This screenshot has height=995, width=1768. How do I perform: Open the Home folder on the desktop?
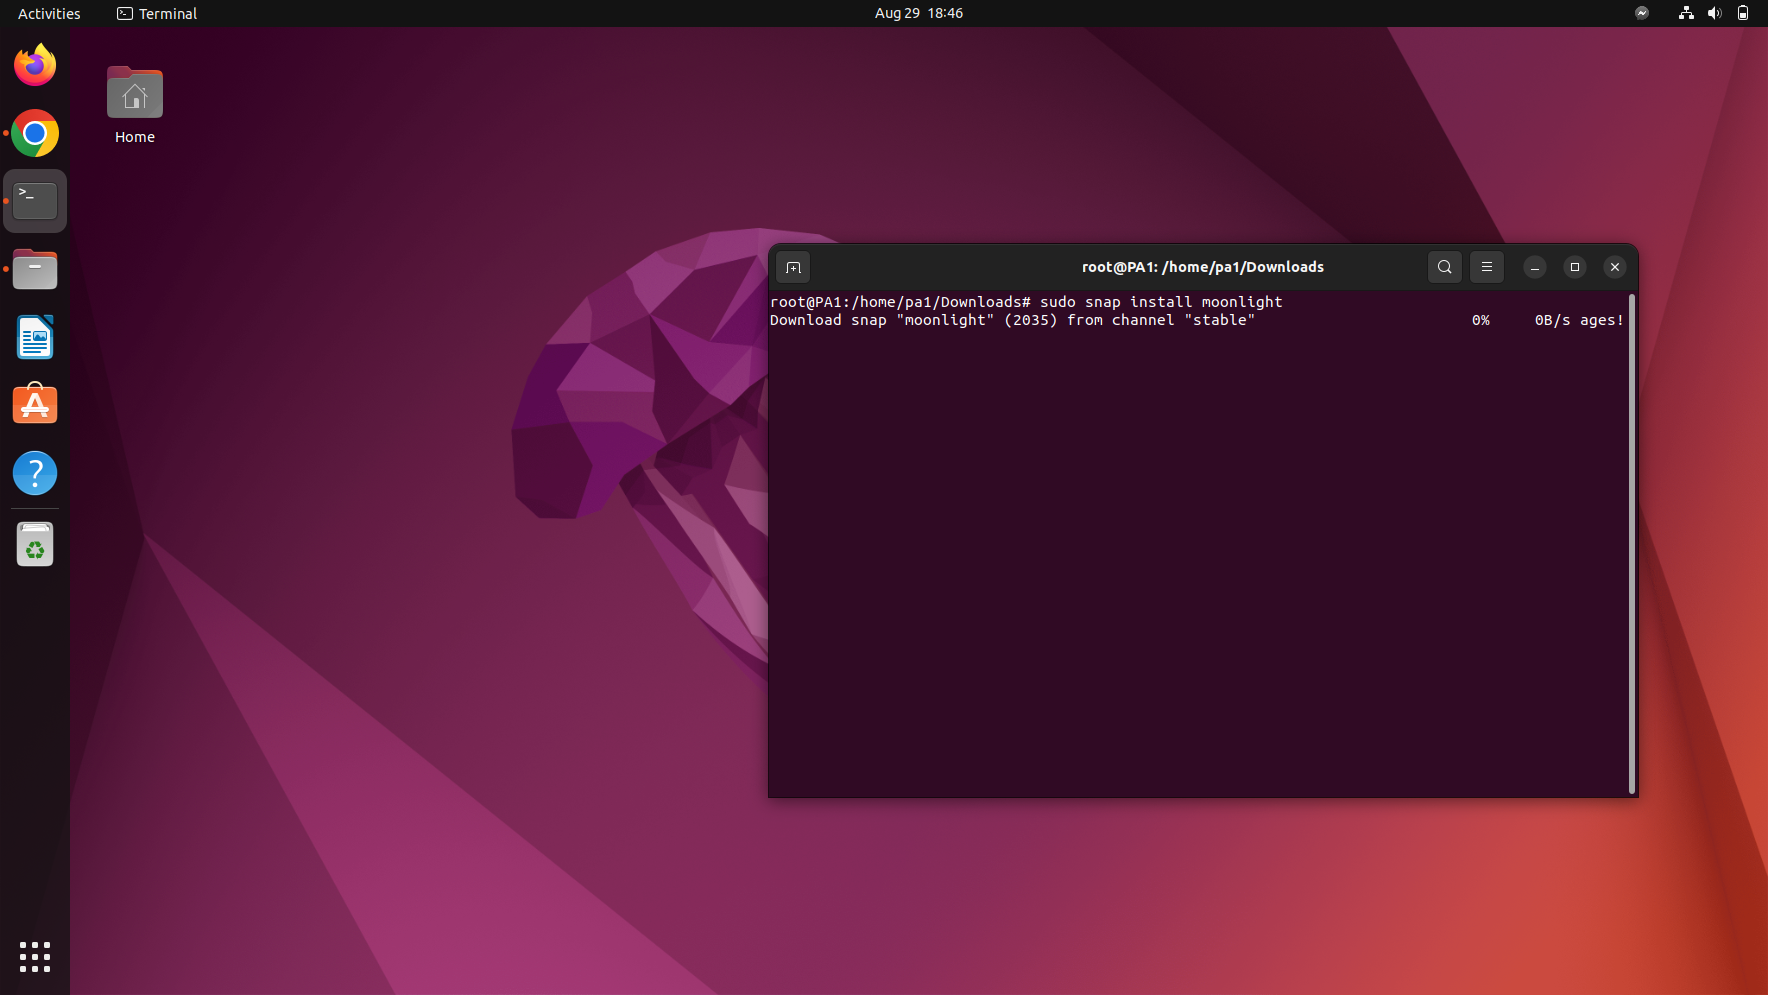[x=134, y=93]
